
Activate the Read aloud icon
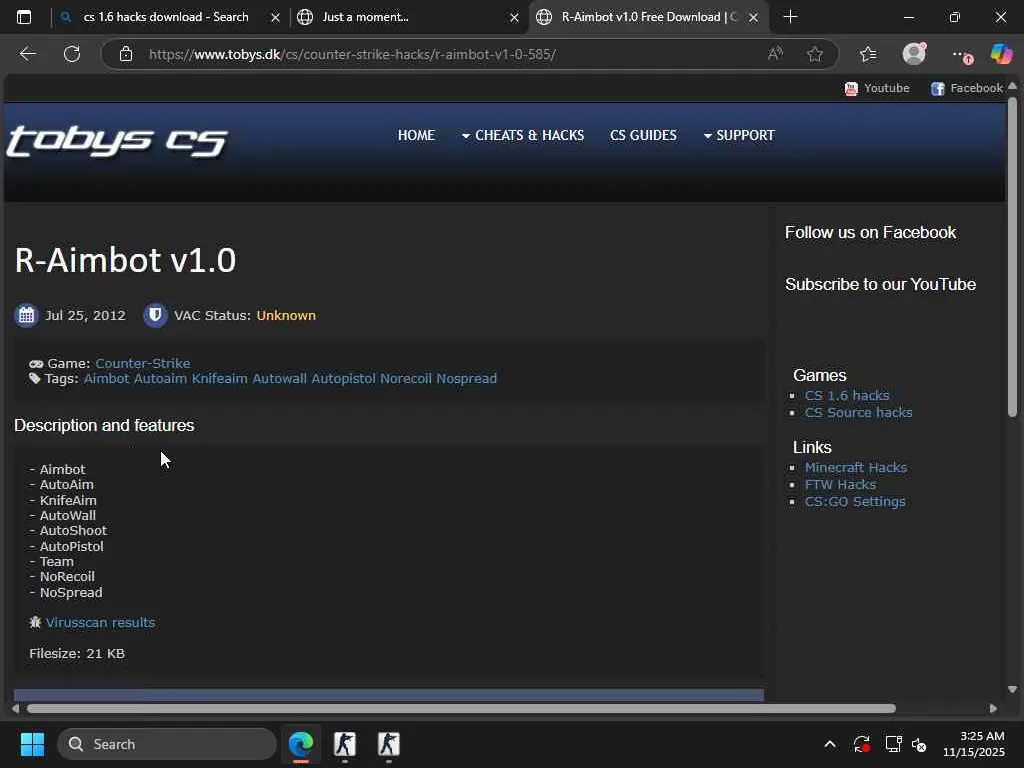click(x=775, y=54)
